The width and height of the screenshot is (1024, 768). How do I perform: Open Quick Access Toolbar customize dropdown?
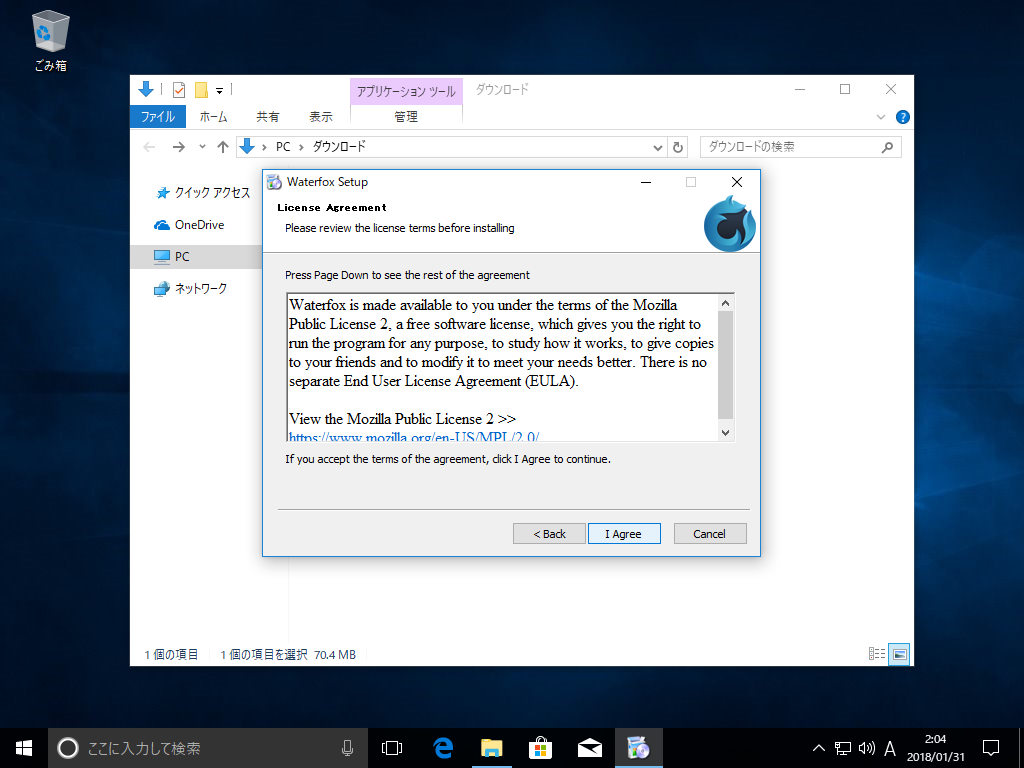(219, 90)
